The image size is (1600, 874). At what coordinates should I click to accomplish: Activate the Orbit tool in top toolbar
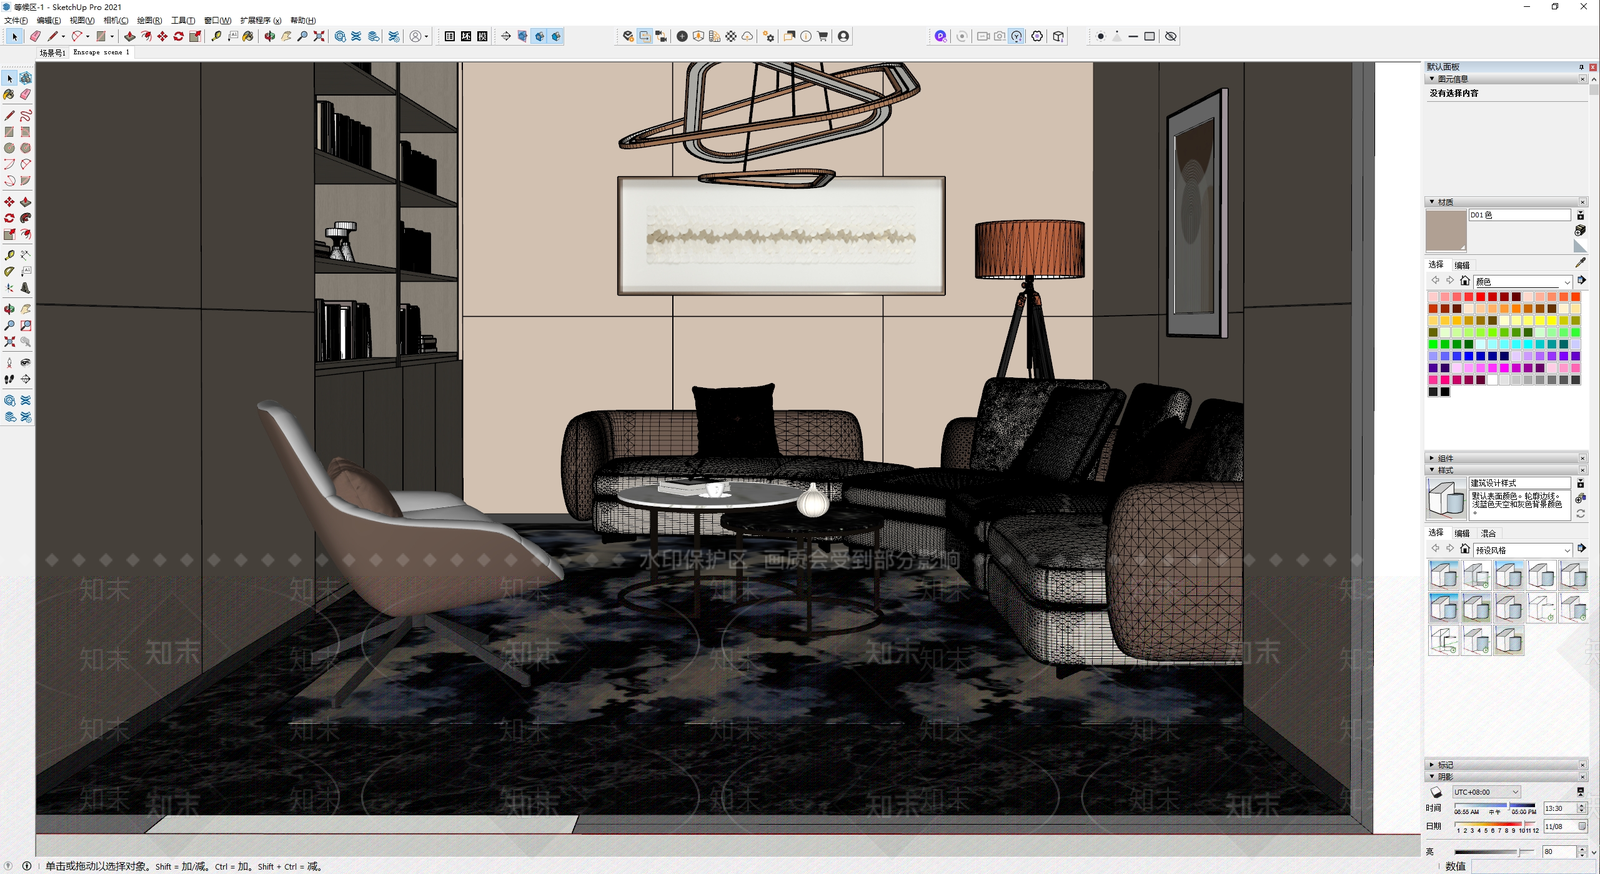(x=269, y=36)
